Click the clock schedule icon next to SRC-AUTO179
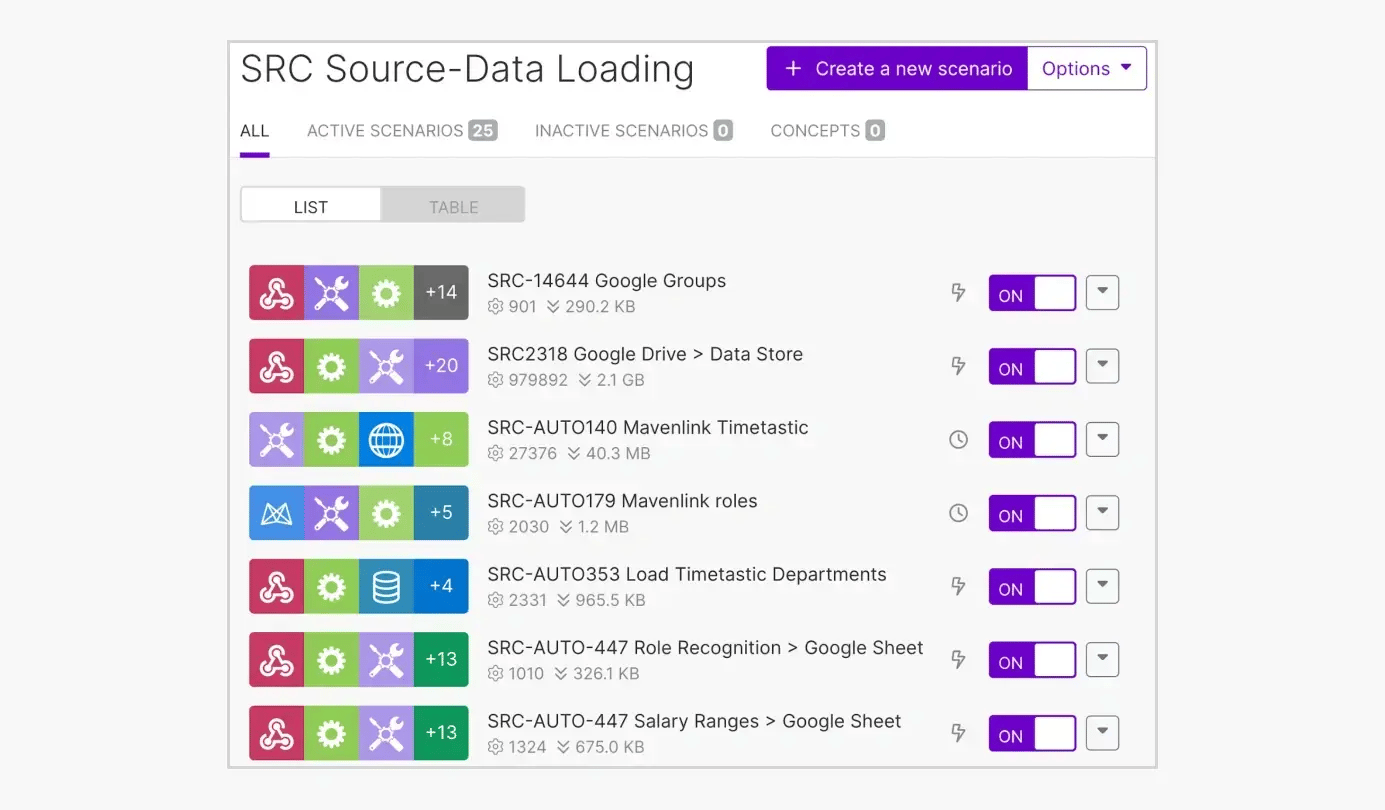1385x810 pixels. [x=959, y=512]
